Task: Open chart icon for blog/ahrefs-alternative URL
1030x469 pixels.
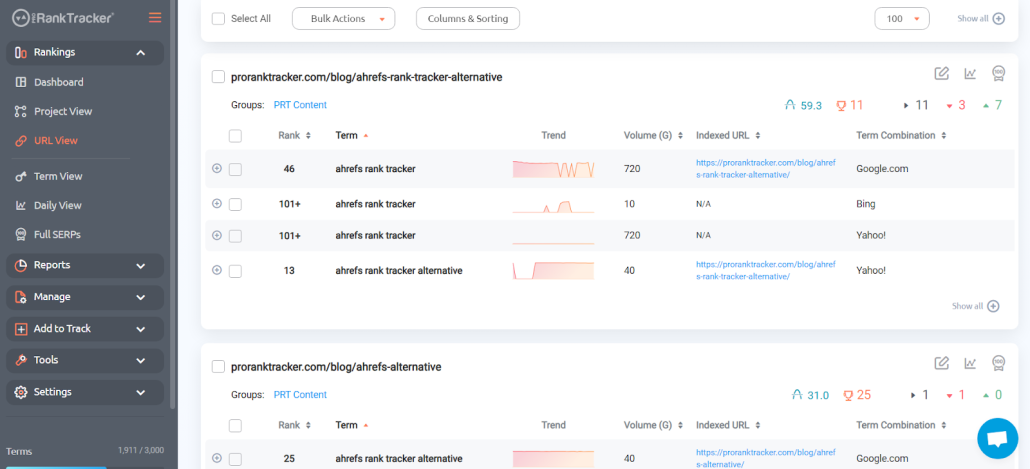Action: pyautogui.click(x=970, y=363)
